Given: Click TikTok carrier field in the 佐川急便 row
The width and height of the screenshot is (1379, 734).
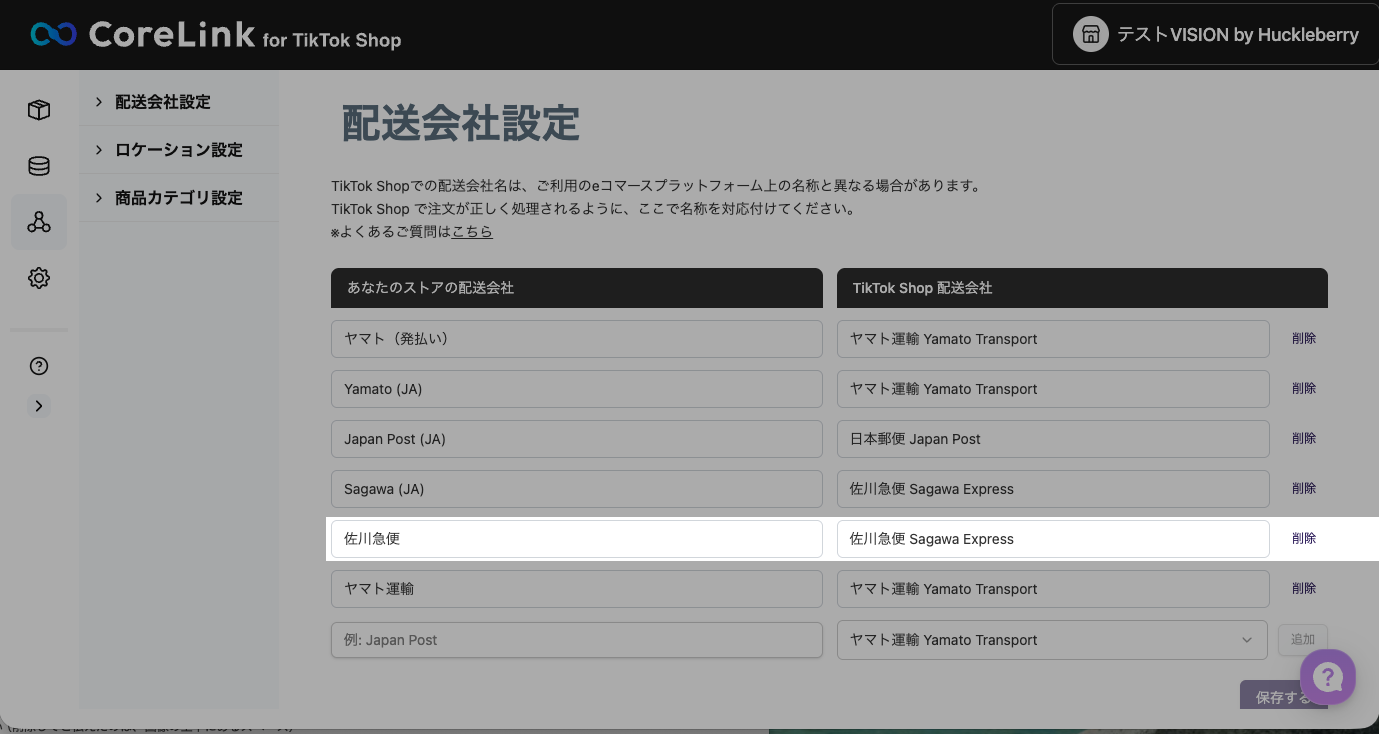Looking at the screenshot, I should tap(1053, 539).
